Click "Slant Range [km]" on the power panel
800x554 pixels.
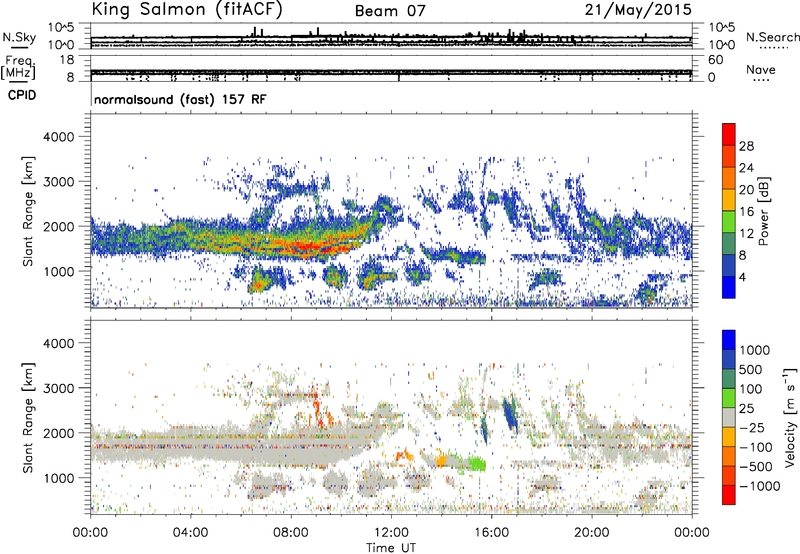[29, 211]
